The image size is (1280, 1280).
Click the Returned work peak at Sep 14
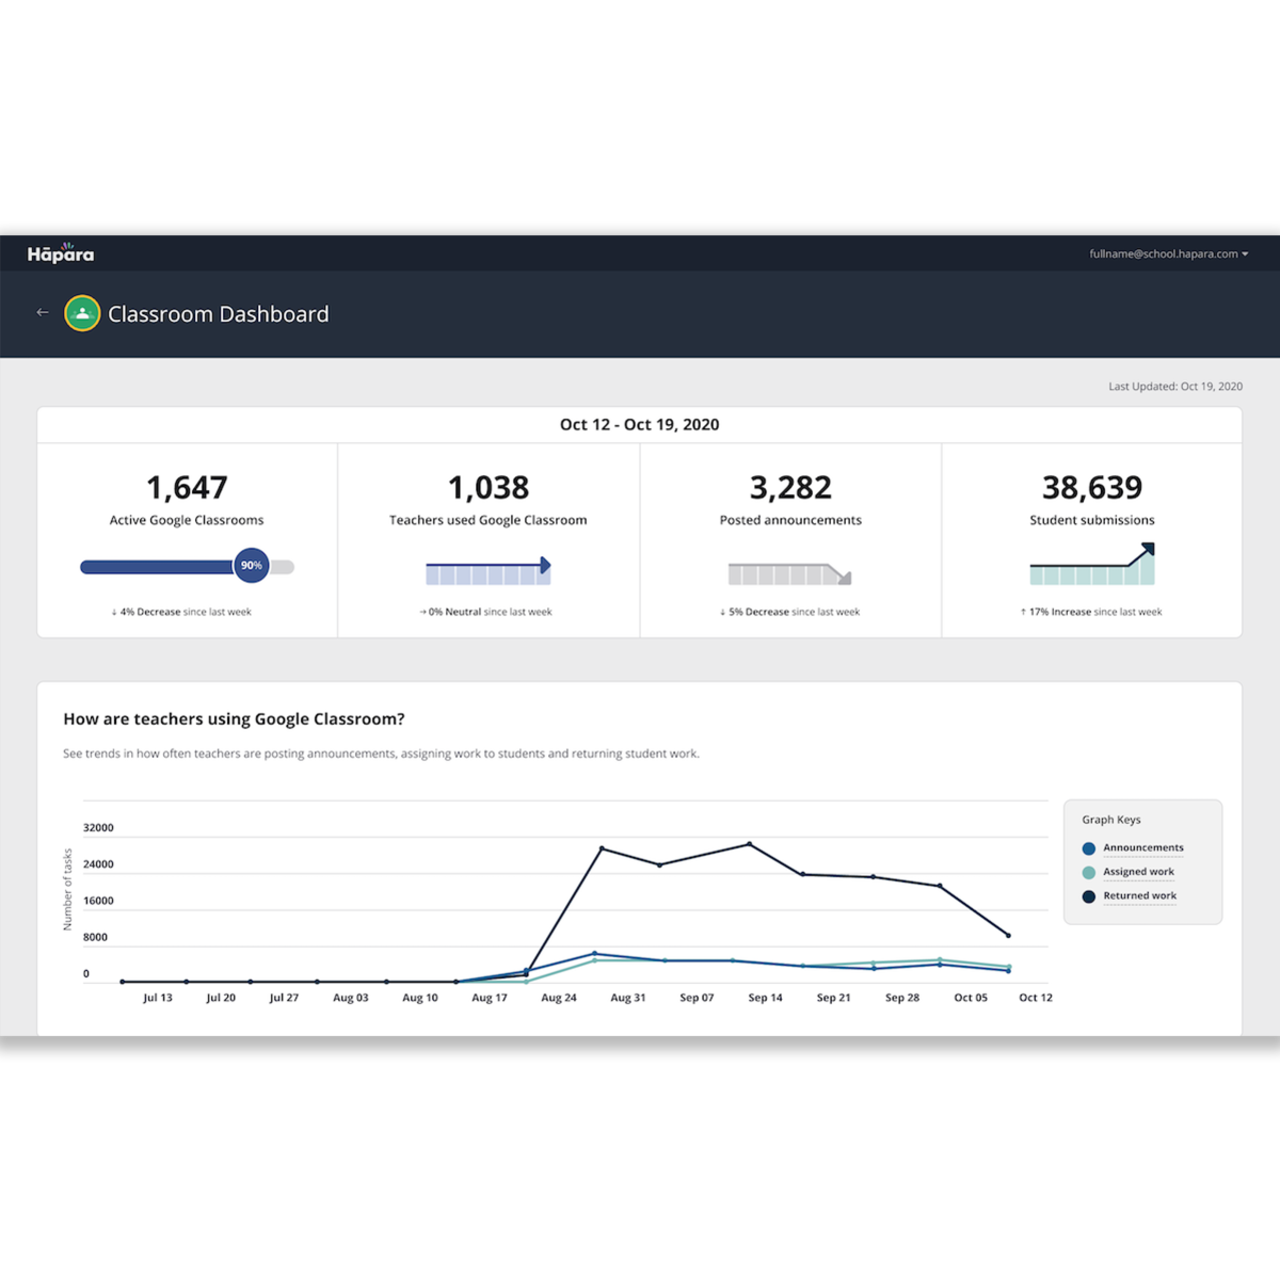click(750, 844)
